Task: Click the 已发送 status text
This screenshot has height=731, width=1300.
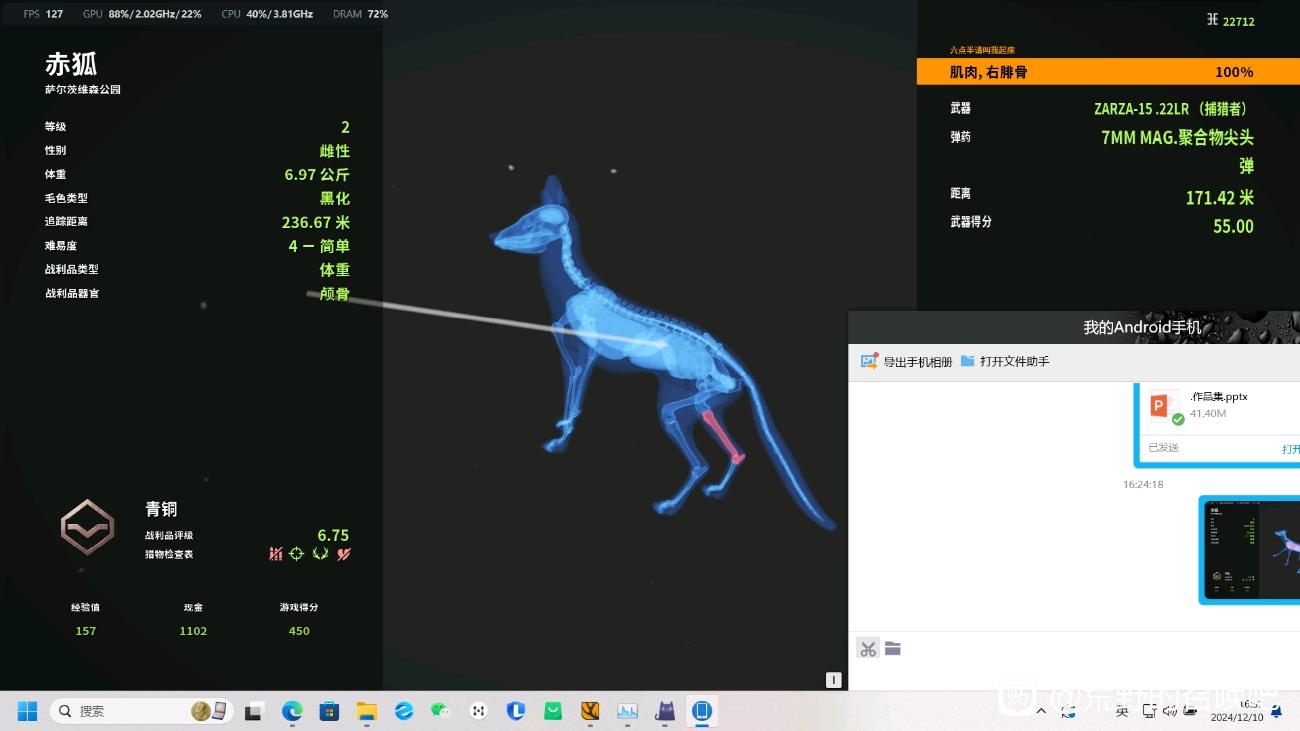Action: tap(1163, 447)
